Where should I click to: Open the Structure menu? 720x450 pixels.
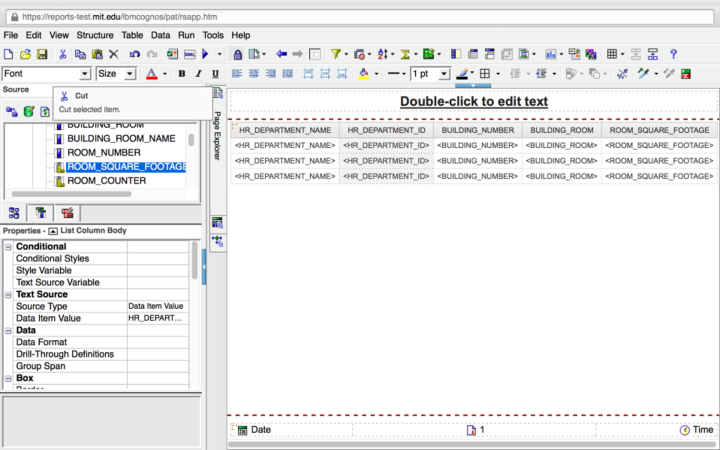(x=95, y=35)
